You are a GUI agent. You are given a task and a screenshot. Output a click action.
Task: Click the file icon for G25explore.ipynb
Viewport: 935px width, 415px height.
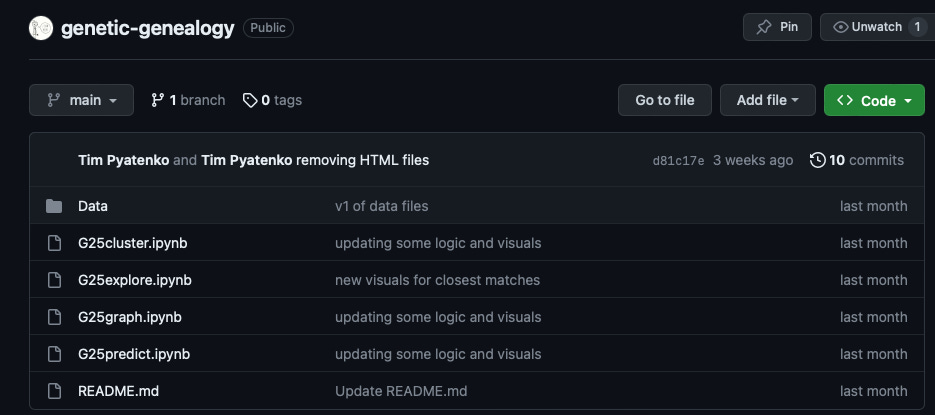[x=54, y=280]
